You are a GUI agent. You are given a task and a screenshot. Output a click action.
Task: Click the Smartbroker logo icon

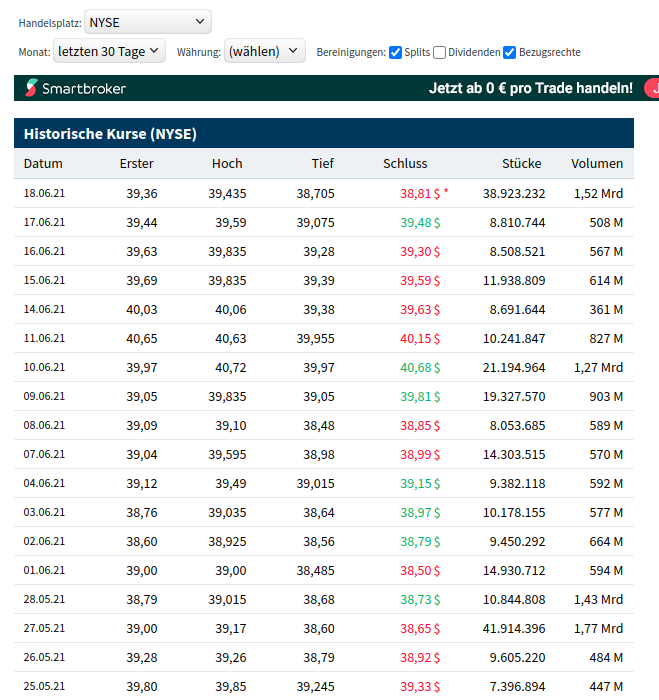pos(32,89)
